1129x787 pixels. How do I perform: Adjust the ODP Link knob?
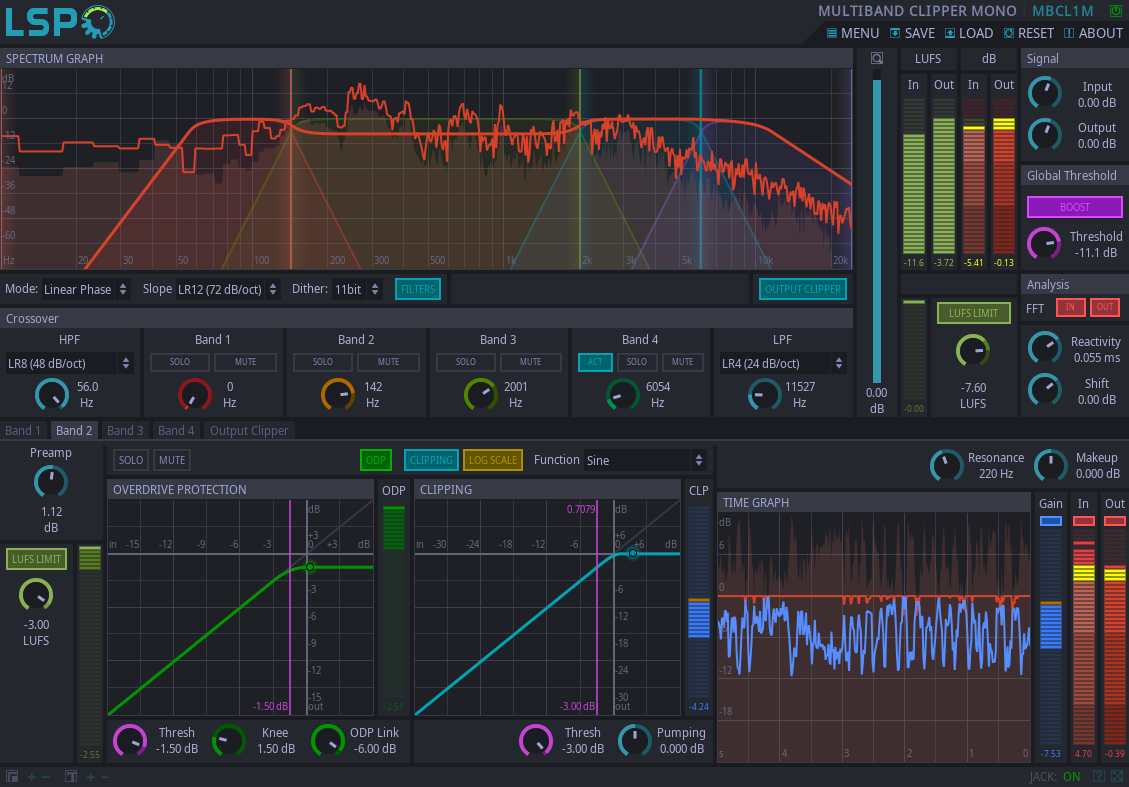pos(328,740)
